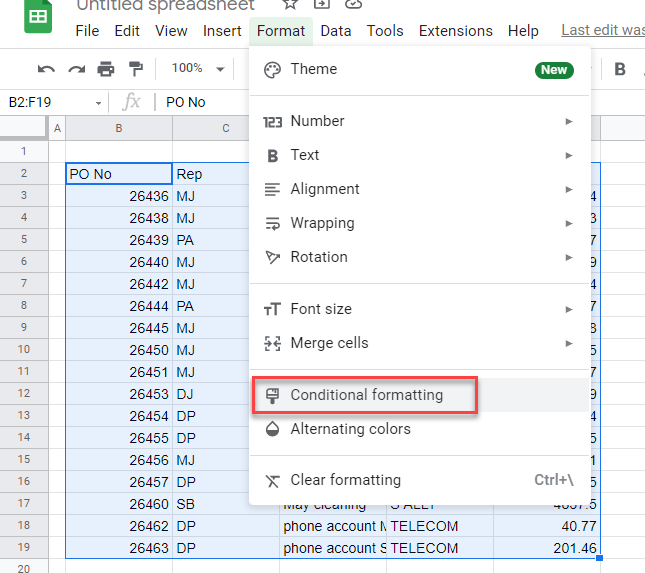Click the redo icon in toolbar
645x573 pixels.
76,69
